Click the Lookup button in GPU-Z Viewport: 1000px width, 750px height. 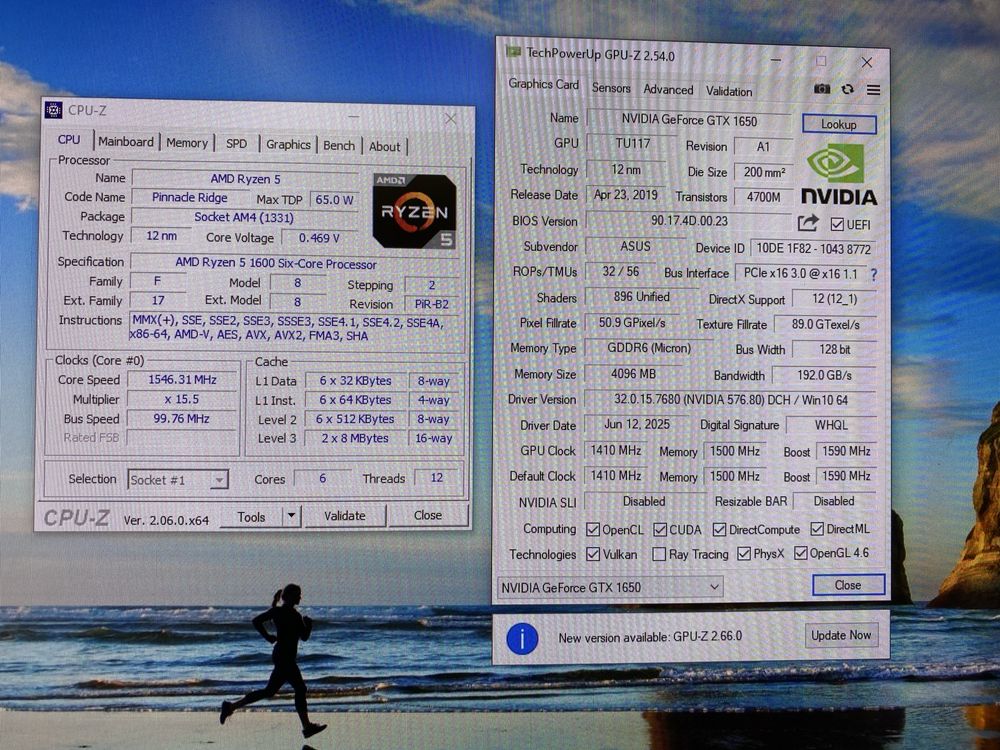tap(839, 124)
